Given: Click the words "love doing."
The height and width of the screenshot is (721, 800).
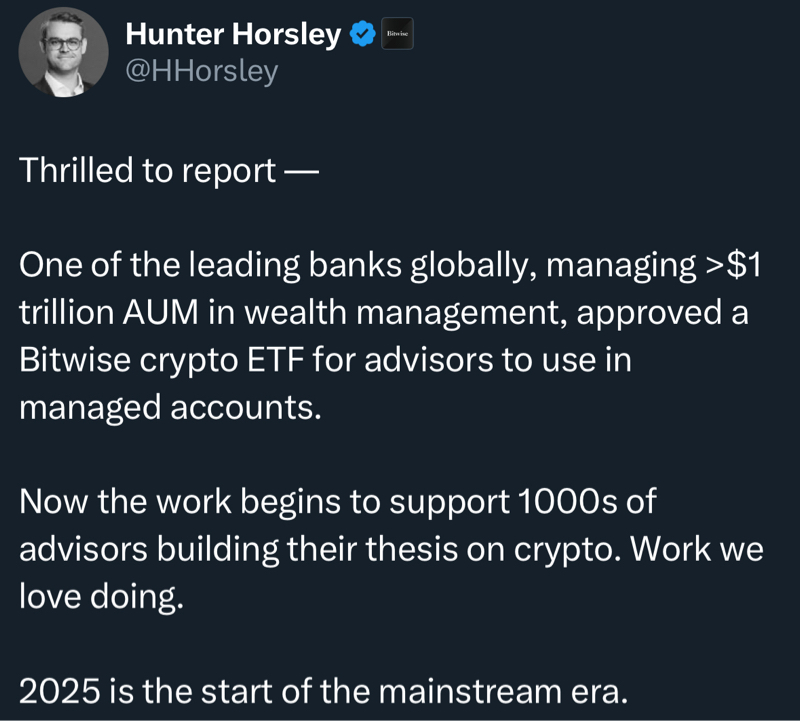Looking at the screenshot, I should click(102, 595).
